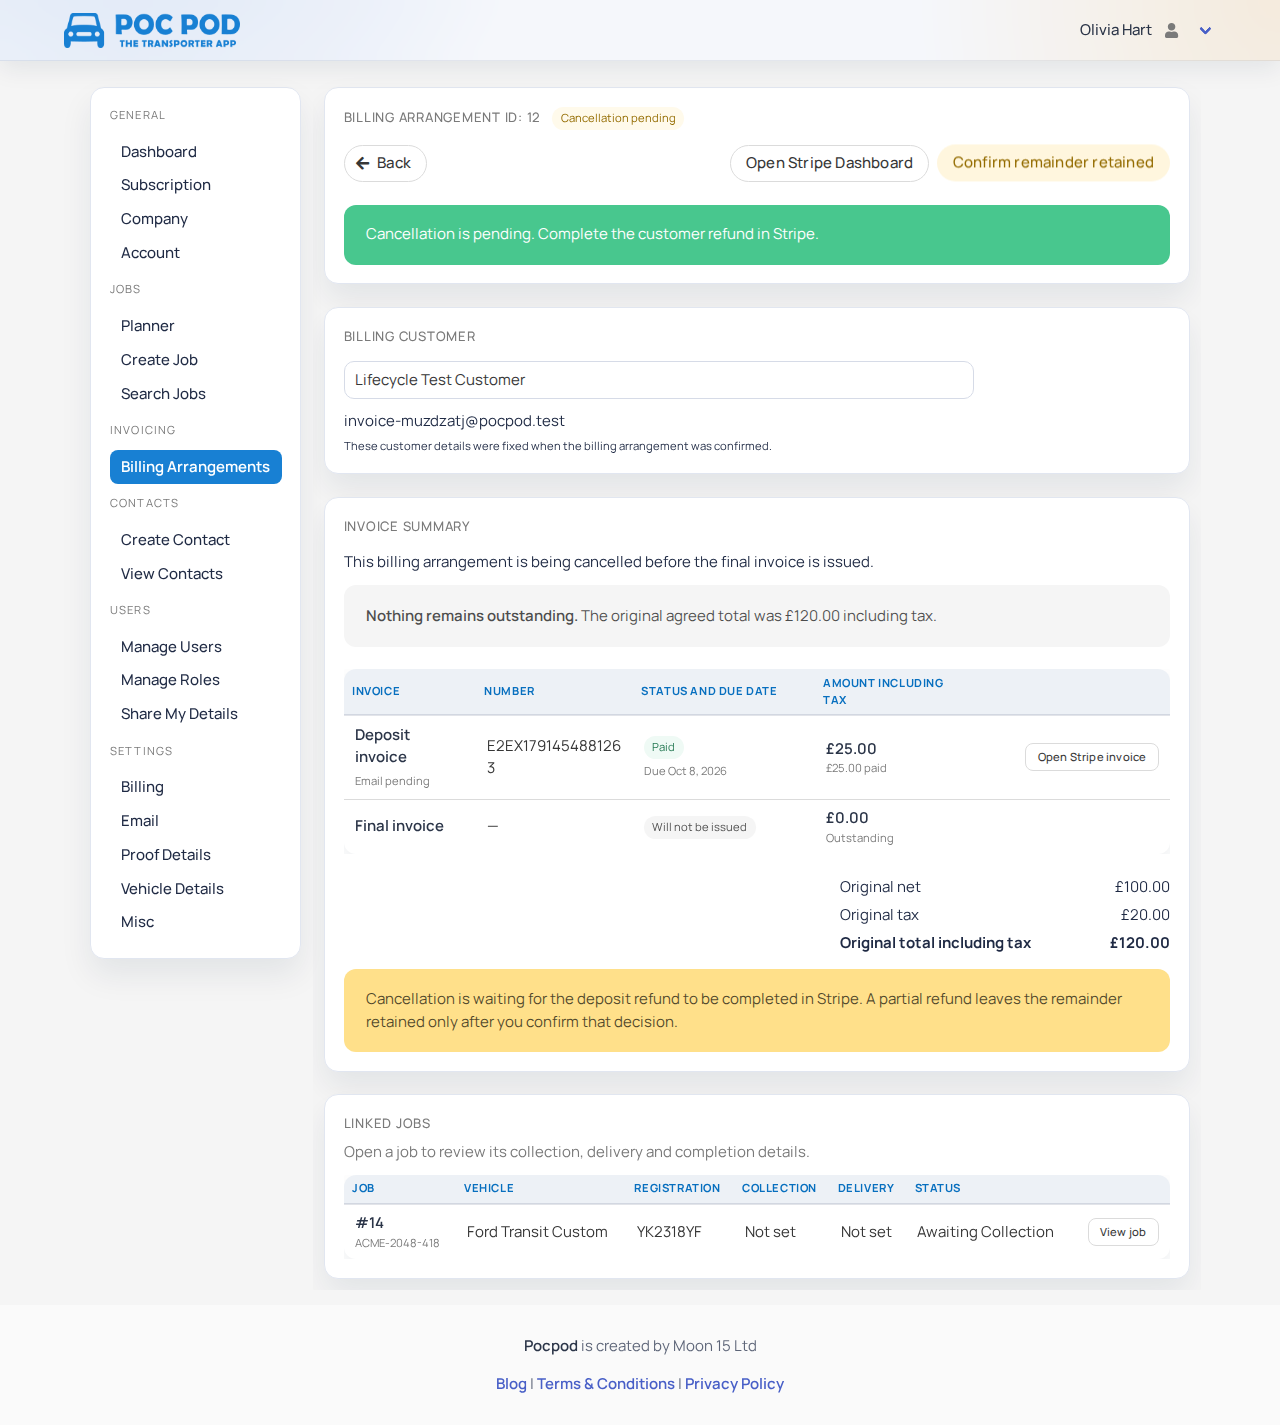The image size is (1280, 1425).
Task: Open Misc settings
Action: [137, 922]
